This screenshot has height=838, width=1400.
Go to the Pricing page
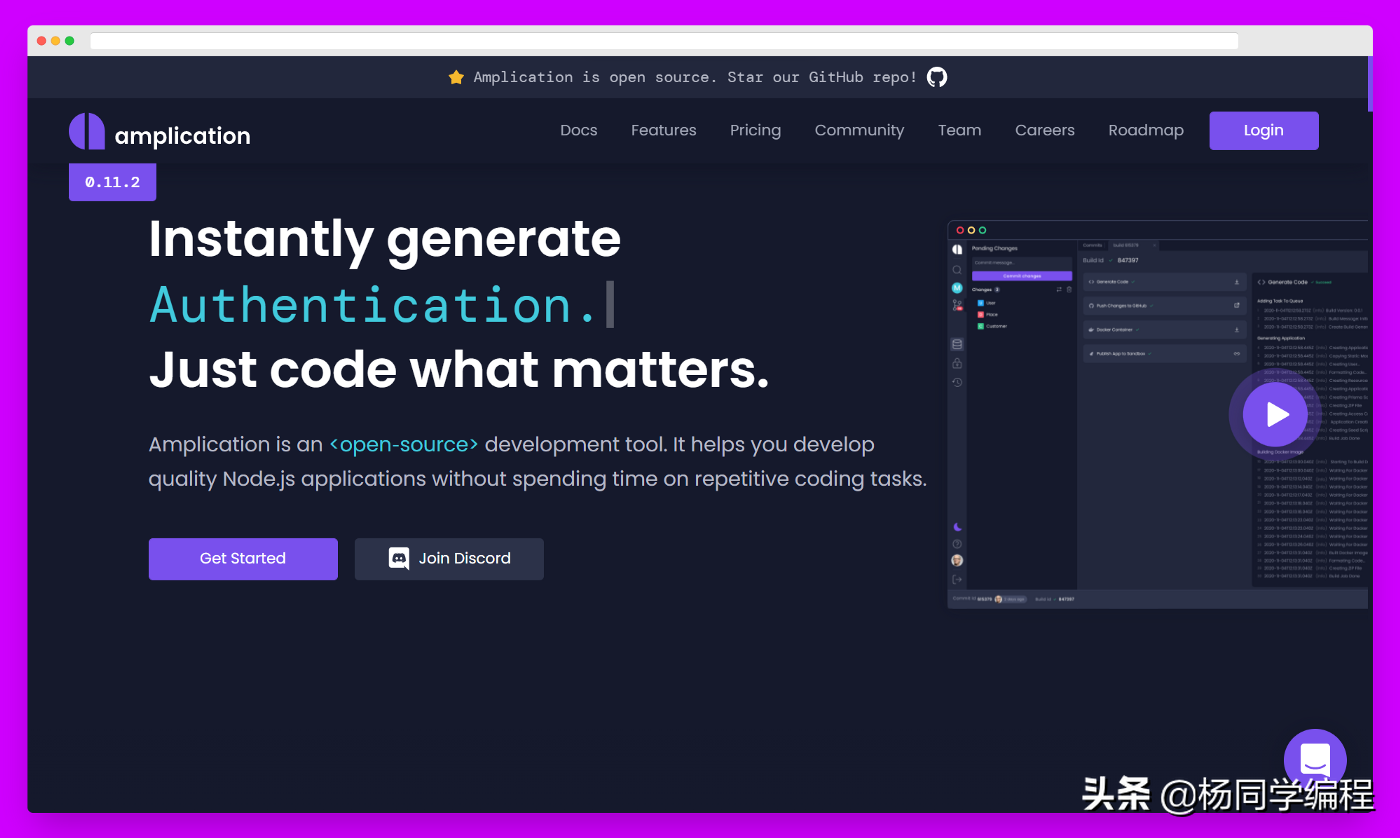click(x=756, y=131)
